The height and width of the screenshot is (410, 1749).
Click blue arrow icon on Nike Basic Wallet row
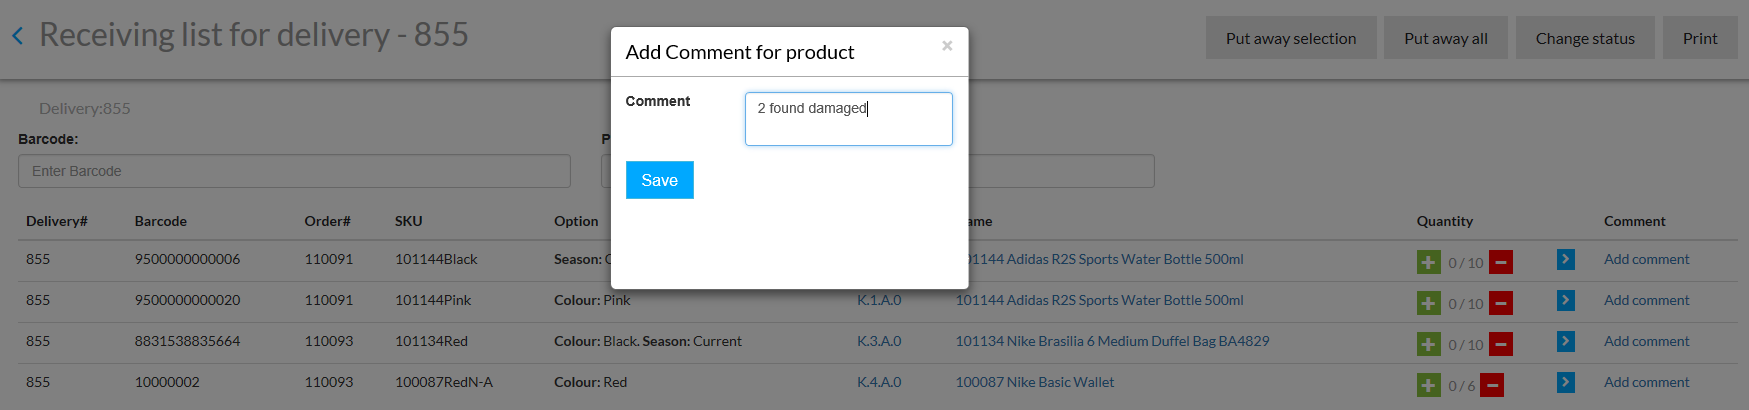coord(1566,382)
